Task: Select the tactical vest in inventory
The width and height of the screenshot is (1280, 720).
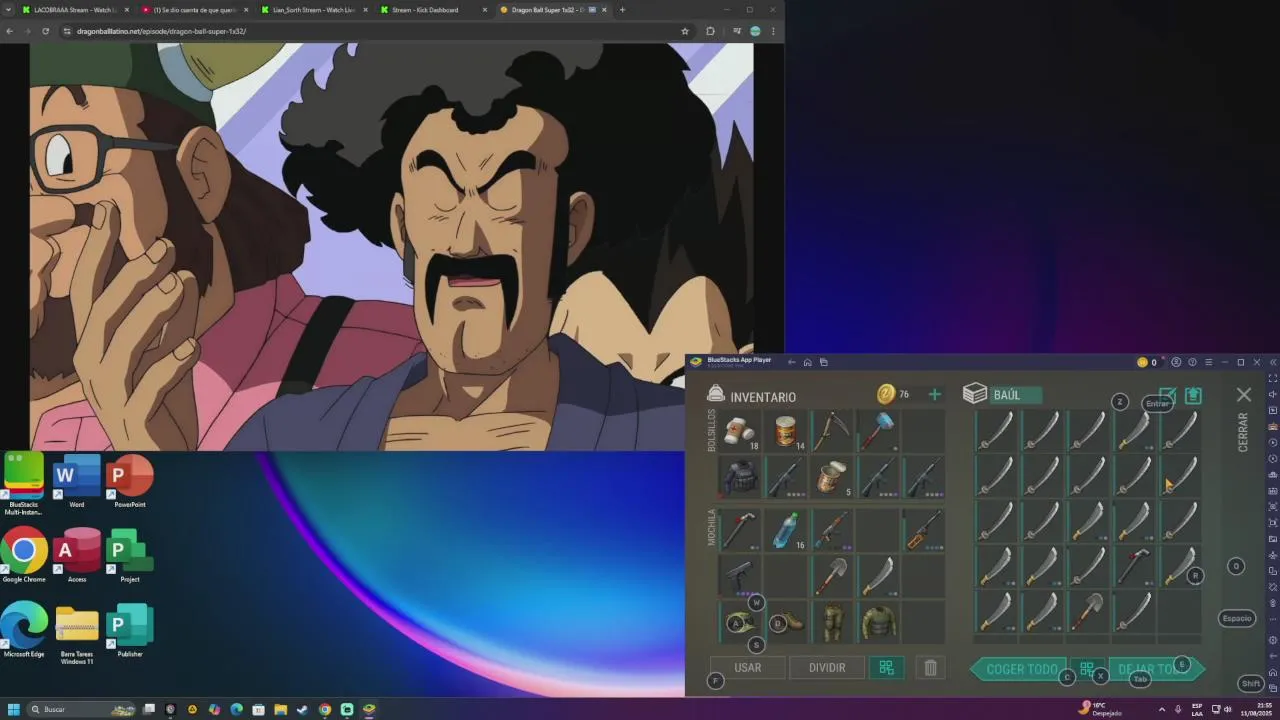Action: [x=740, y=477]
